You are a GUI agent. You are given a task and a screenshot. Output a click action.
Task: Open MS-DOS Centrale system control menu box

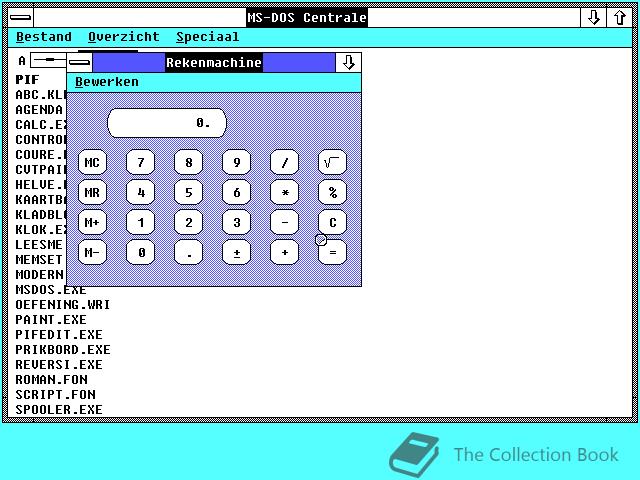tap(20, 18)
